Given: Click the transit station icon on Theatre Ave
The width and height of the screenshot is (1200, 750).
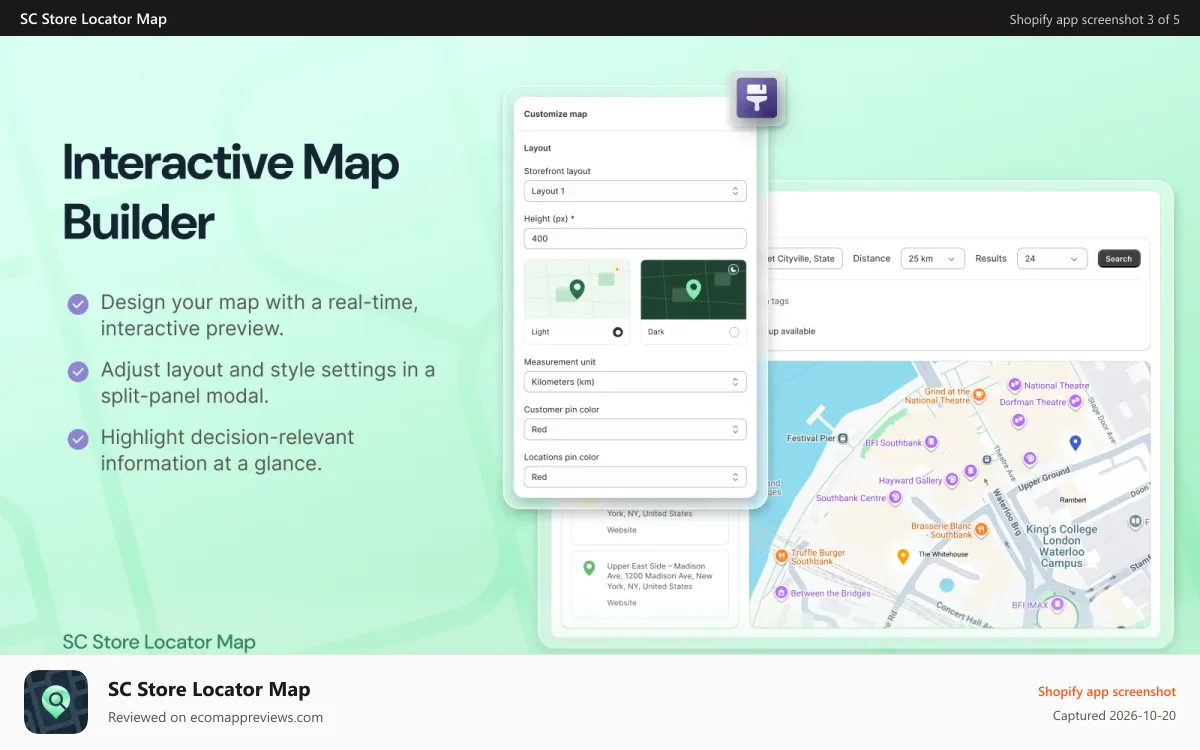Looking at the screenshot, I should coord(987,459).
